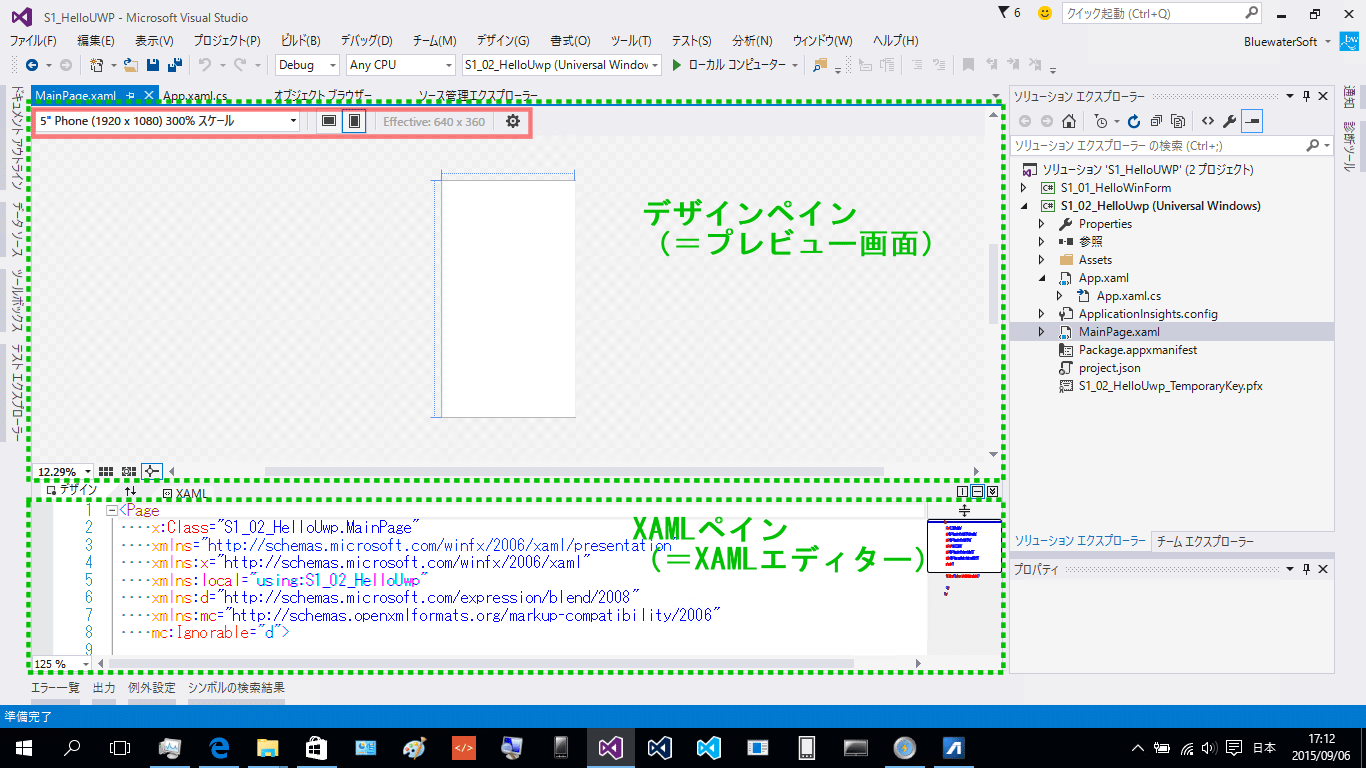Switch the designer to landscape orientation
Screen dimensions: 1366x768
pyautogui.click(x=328, y=121)
